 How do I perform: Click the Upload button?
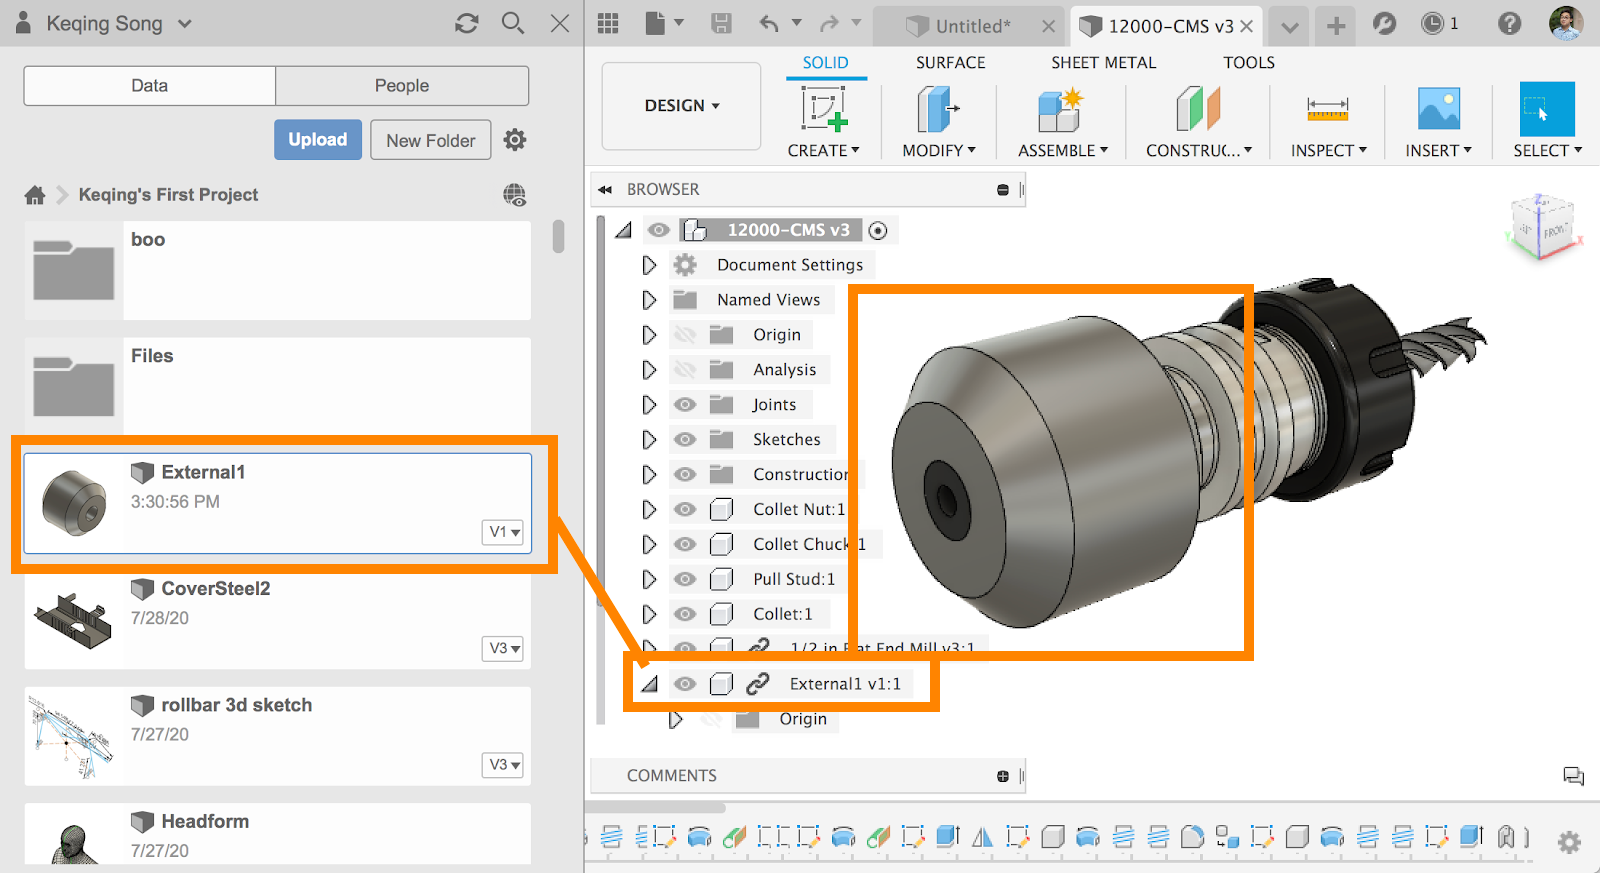point(318,140)
